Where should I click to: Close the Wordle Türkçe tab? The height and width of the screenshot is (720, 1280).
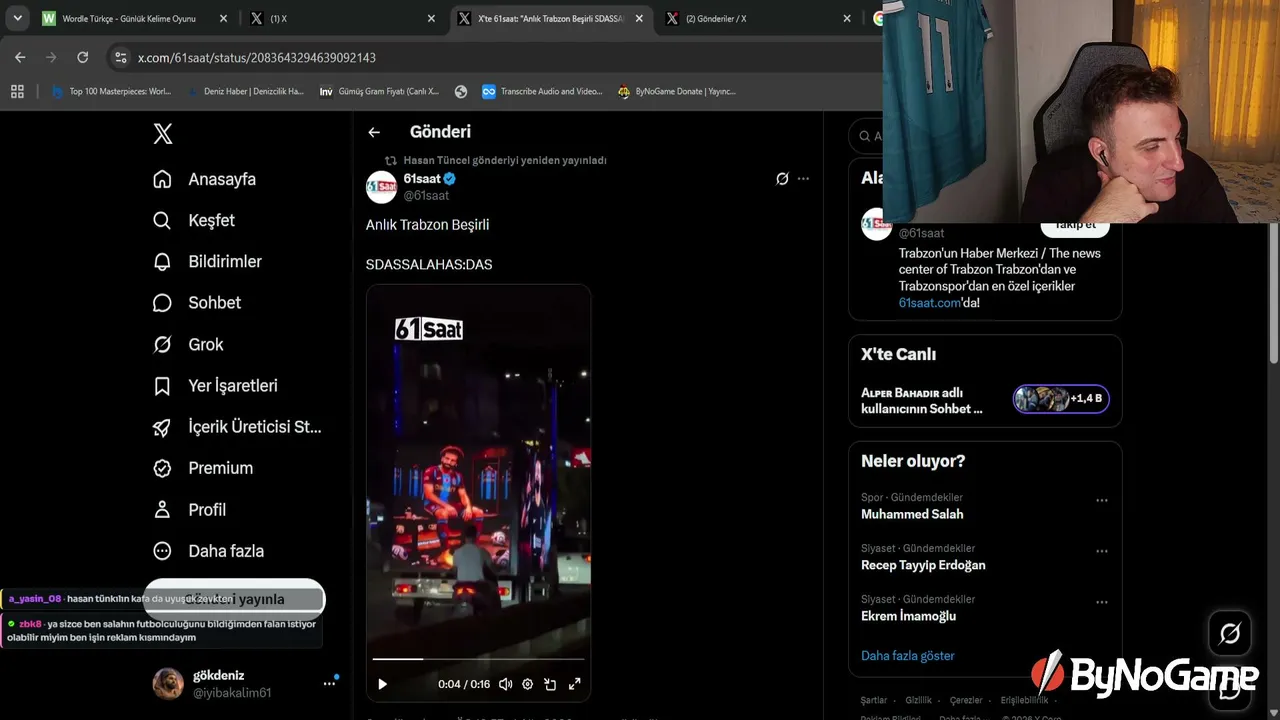tap(224, 18)
